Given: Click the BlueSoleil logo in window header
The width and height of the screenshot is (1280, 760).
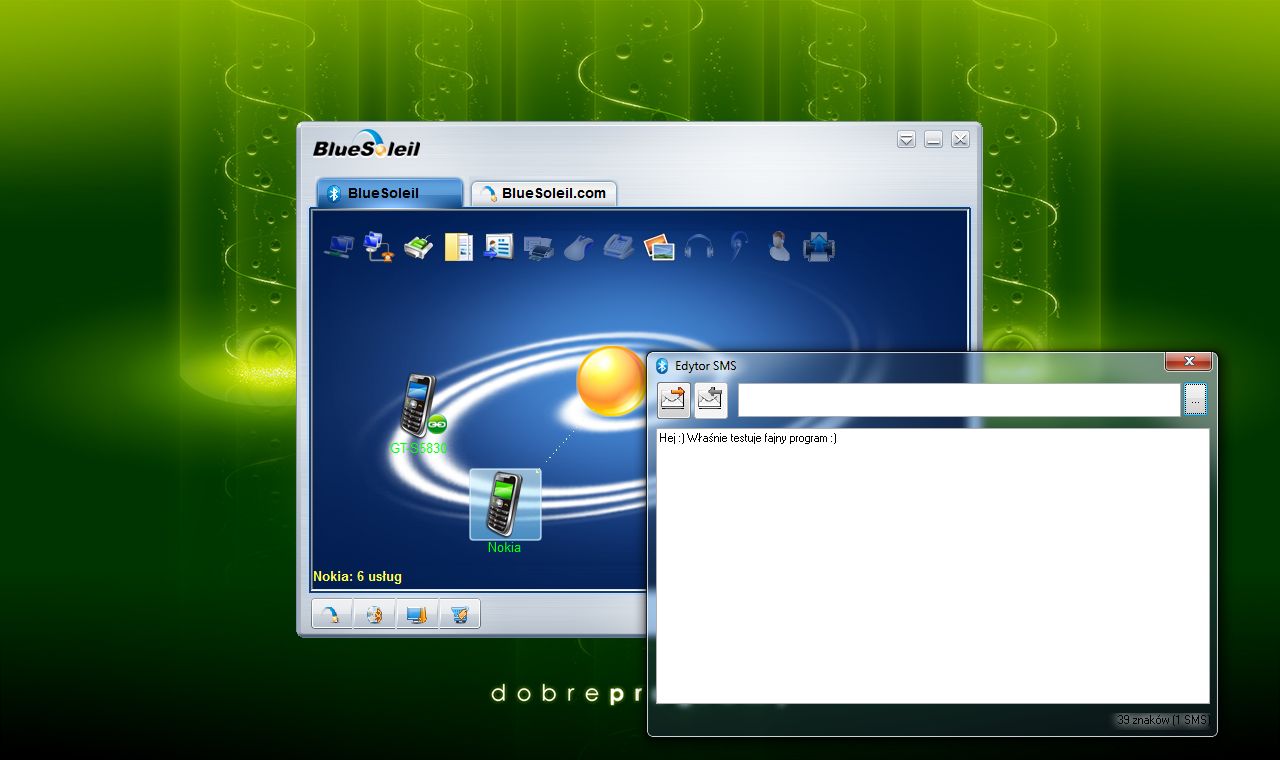Looking at the screenshot, I should click(x=366, y=145).
